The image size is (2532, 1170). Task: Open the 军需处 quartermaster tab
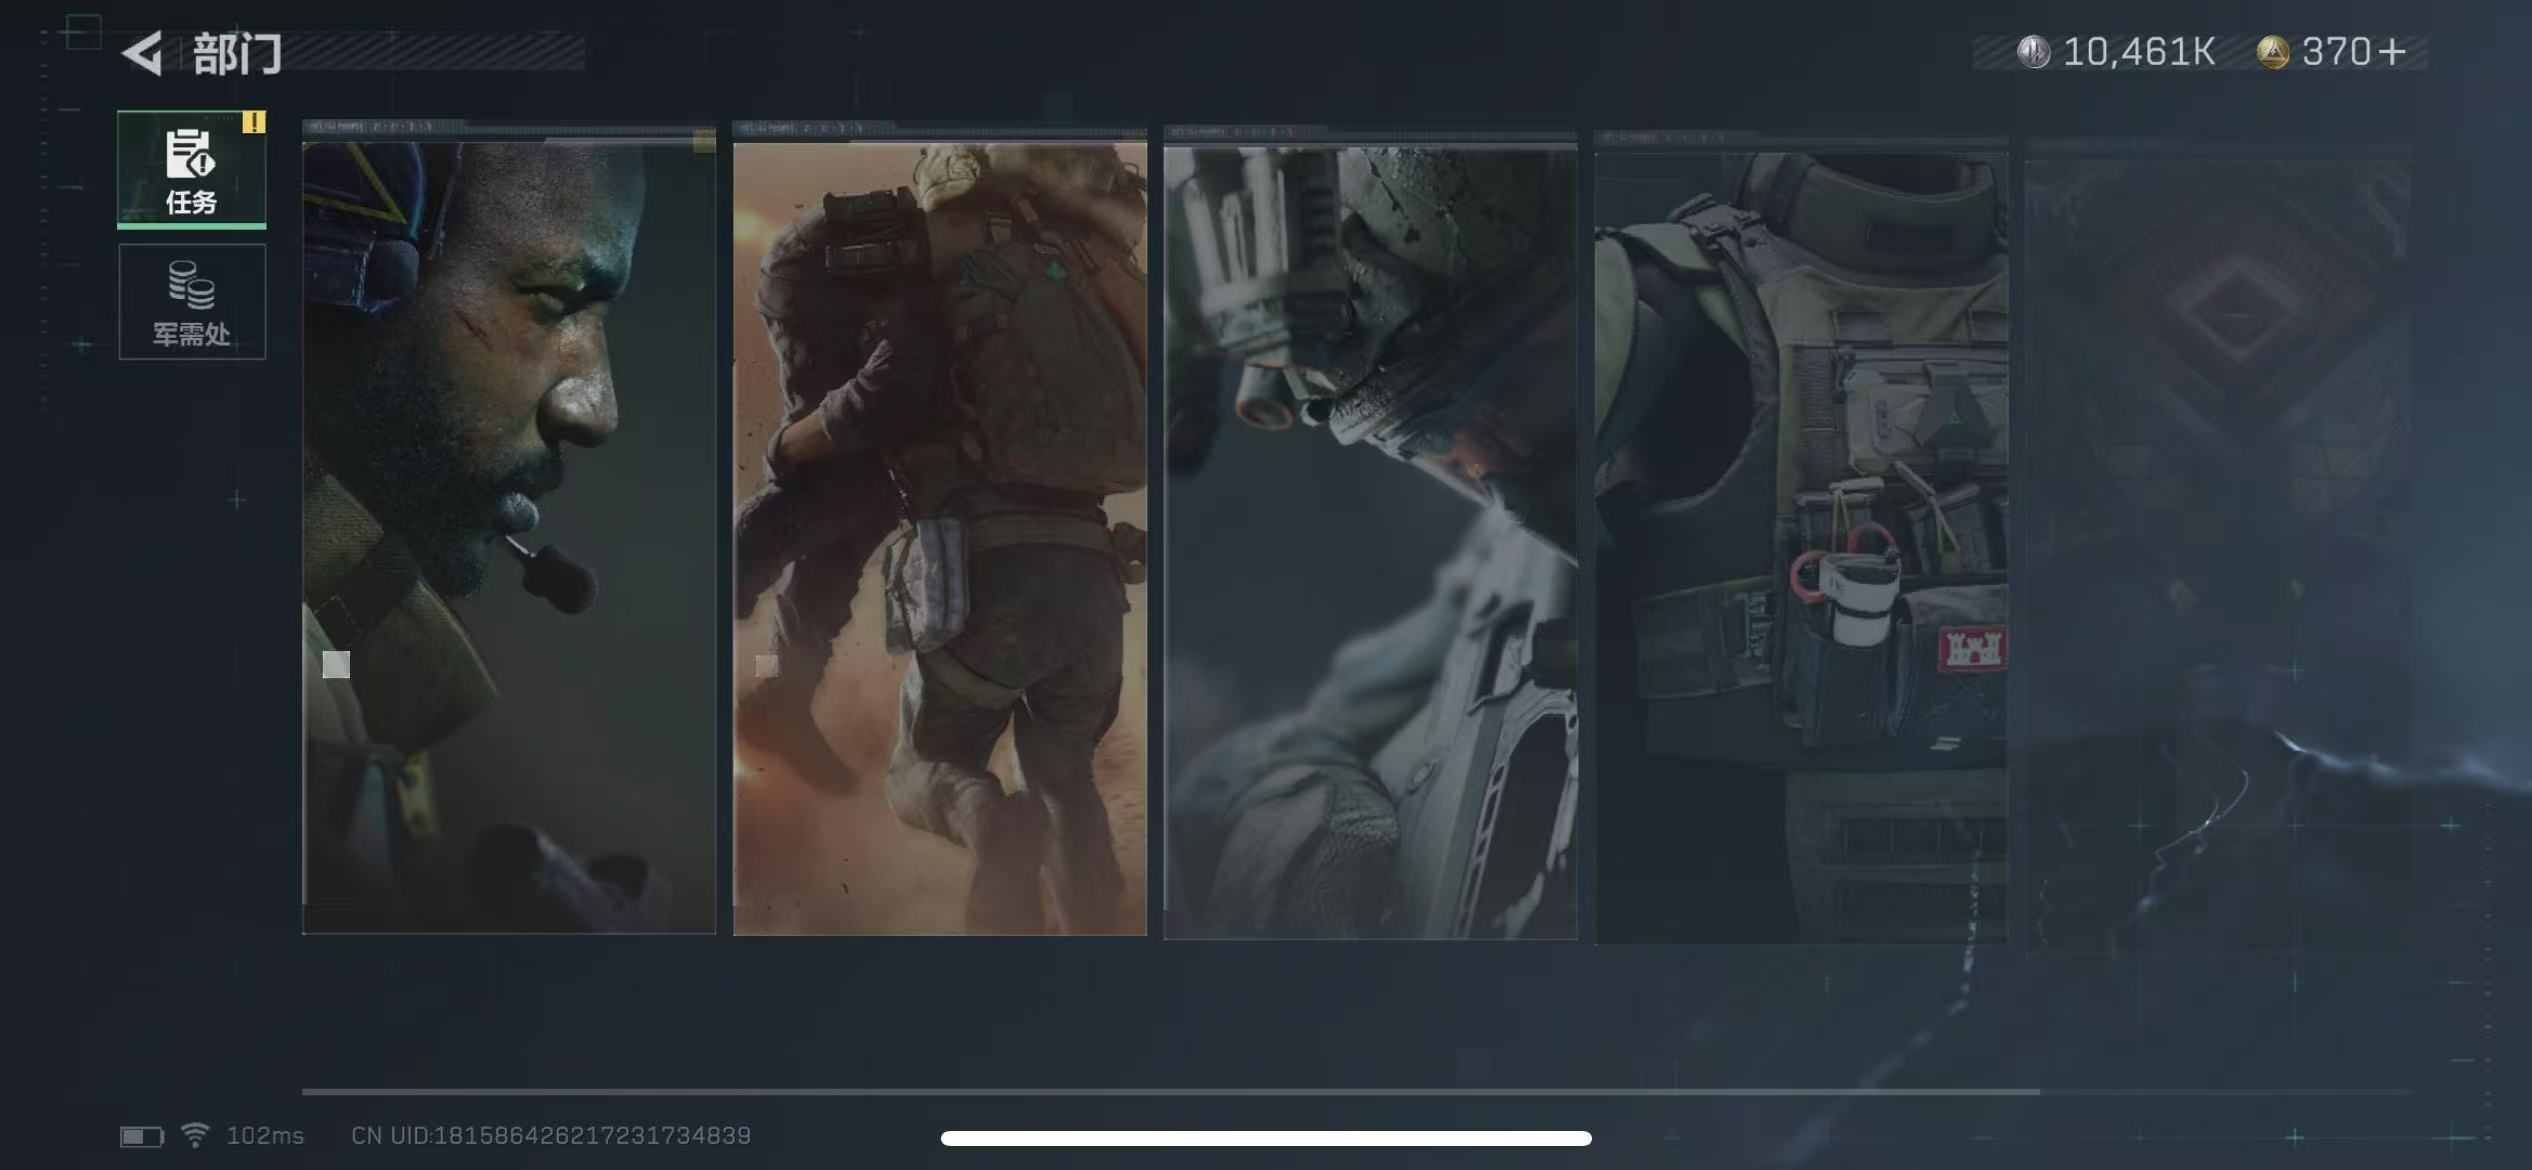tap(192, 301)
